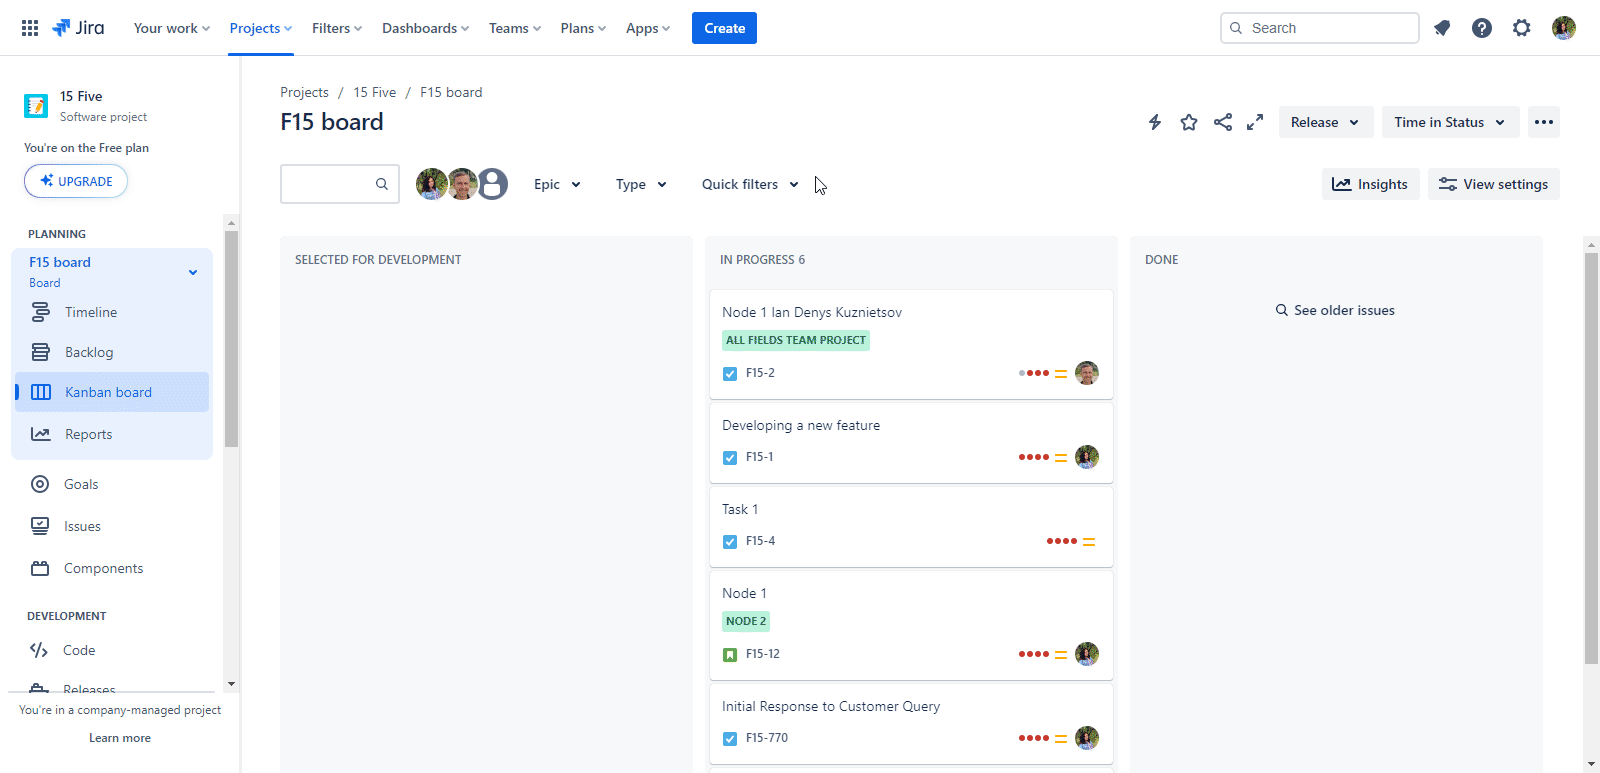1600x773 pixels.
Task: Enter full screen mode with expand icon
Action: [1255, 122]
